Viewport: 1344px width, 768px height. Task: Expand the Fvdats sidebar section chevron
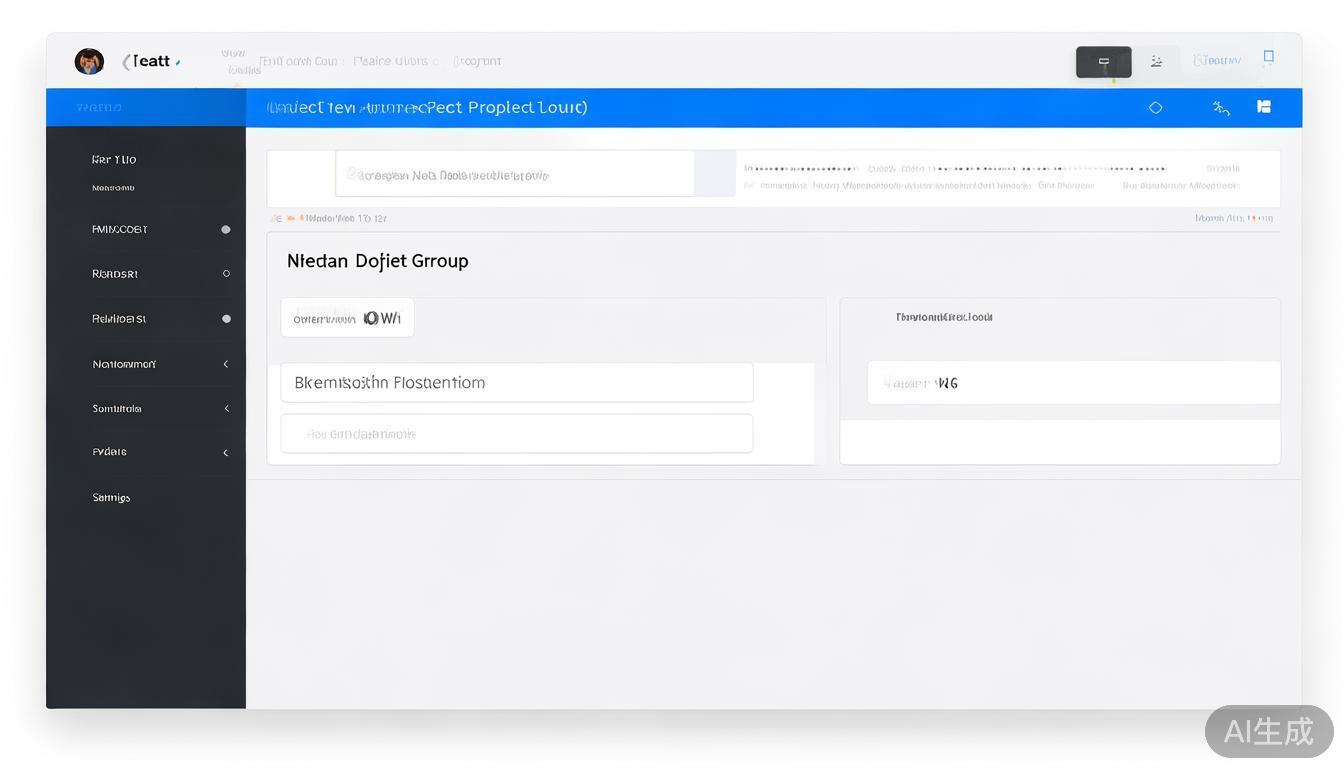coord(226,452)
